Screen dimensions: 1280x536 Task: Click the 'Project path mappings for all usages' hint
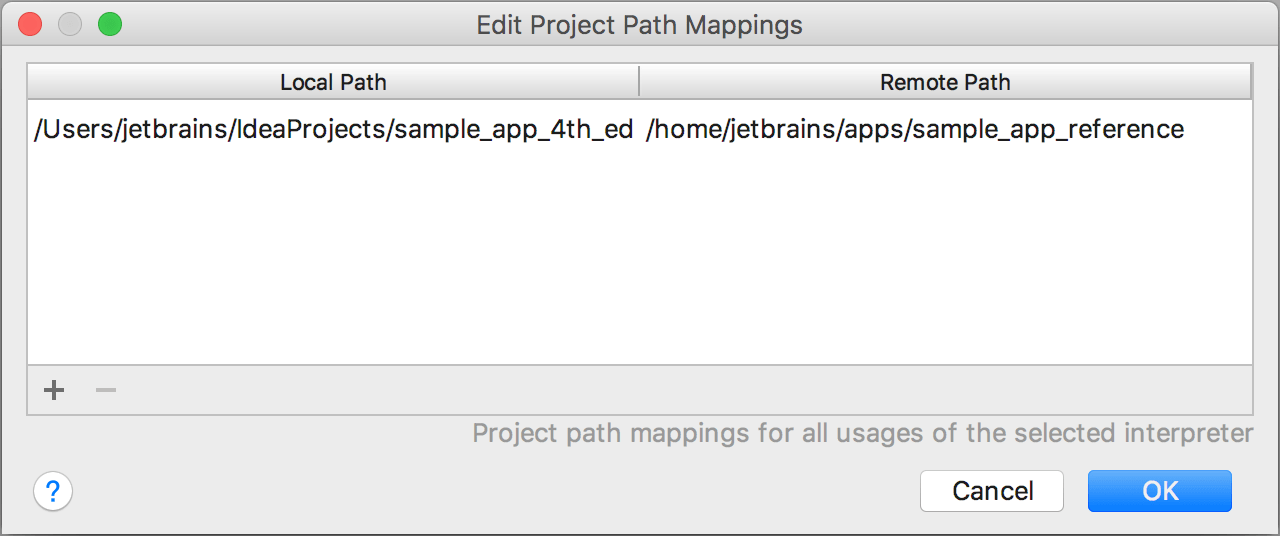click(x=862, y=433)
